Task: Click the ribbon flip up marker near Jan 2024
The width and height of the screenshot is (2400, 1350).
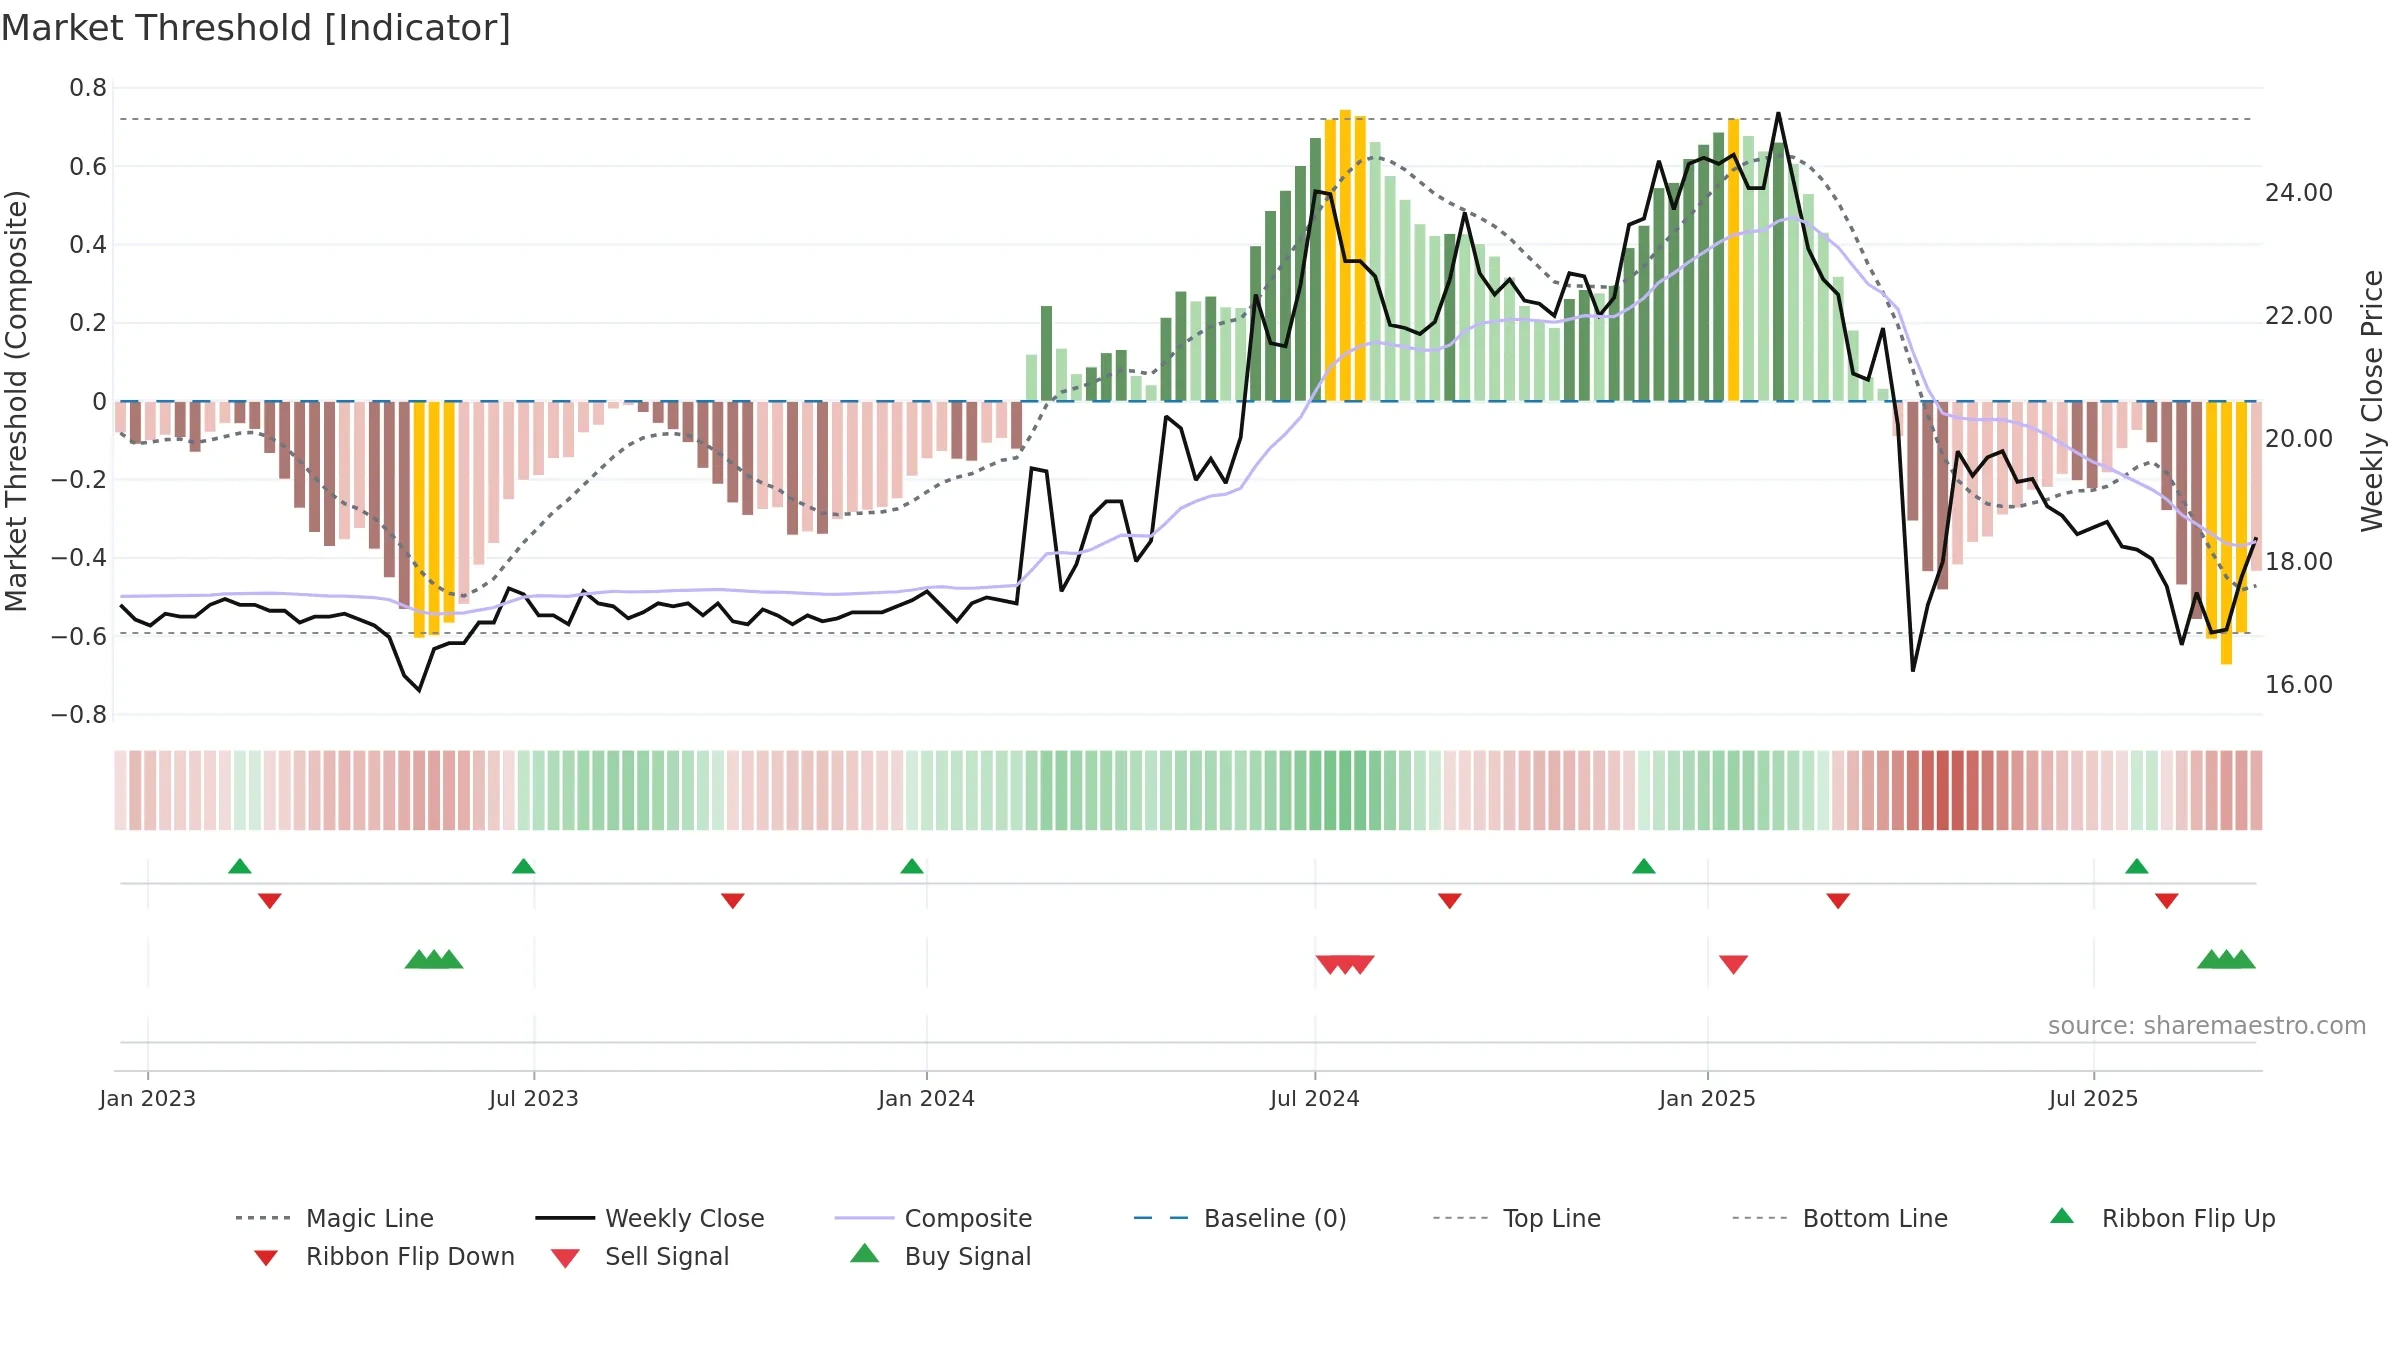Action: pyautogui.click(x=911, y=866)
